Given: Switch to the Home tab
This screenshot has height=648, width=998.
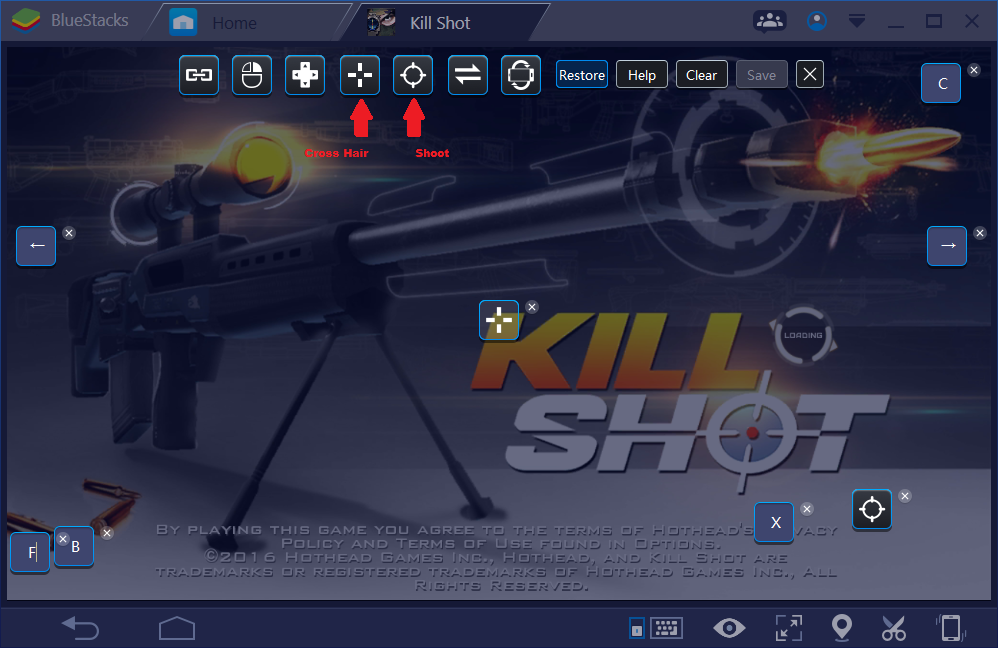Looking at the screenshot, I should coord(235,23).
